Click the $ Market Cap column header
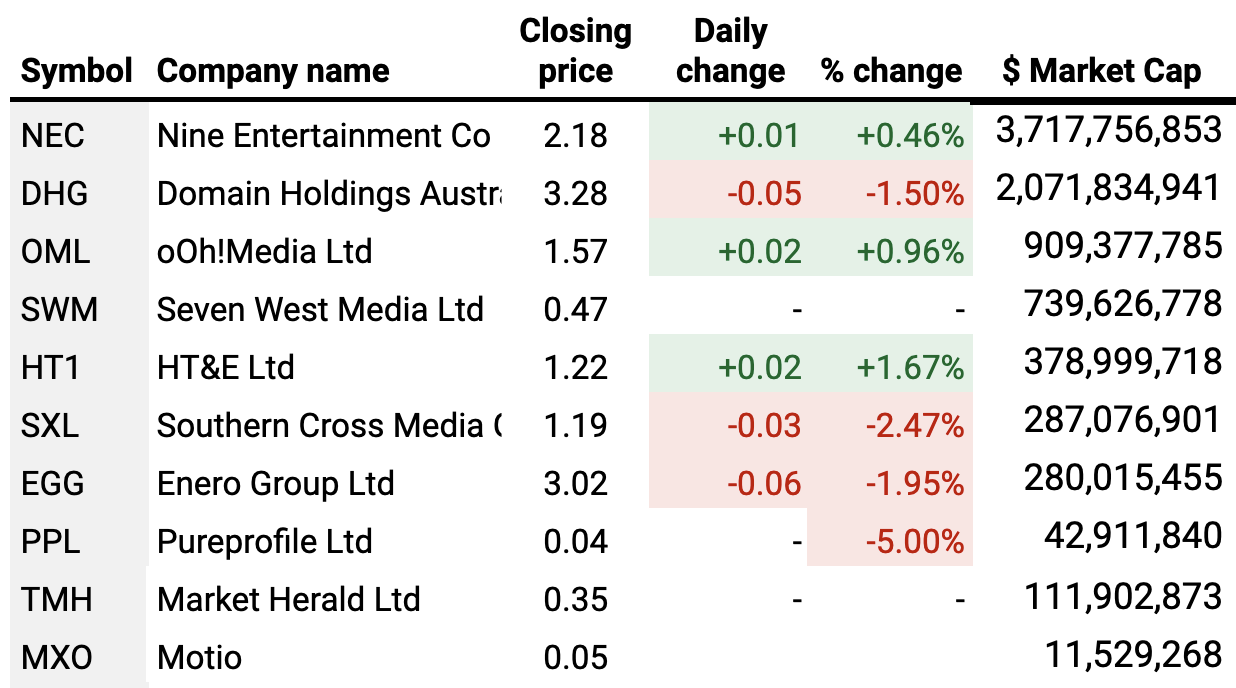 [1101, 71]
